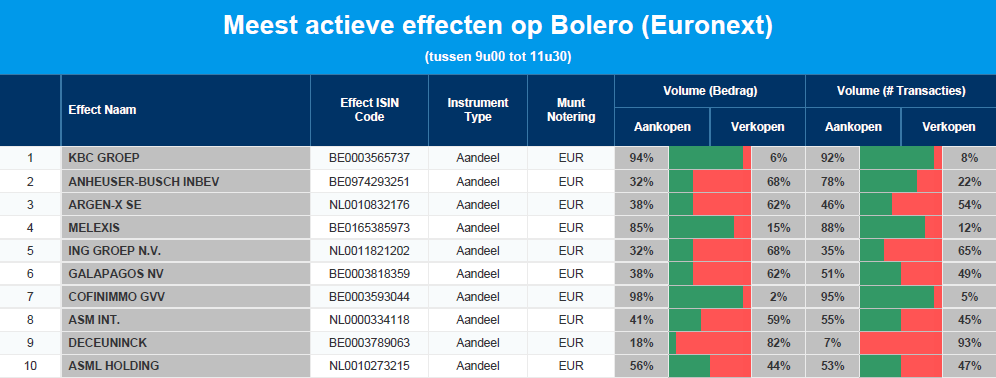The height and width of the screenshot is (378, 996).
Task: Click GALAPAGOS NV stock name
Action: click(x=111, y=274)
